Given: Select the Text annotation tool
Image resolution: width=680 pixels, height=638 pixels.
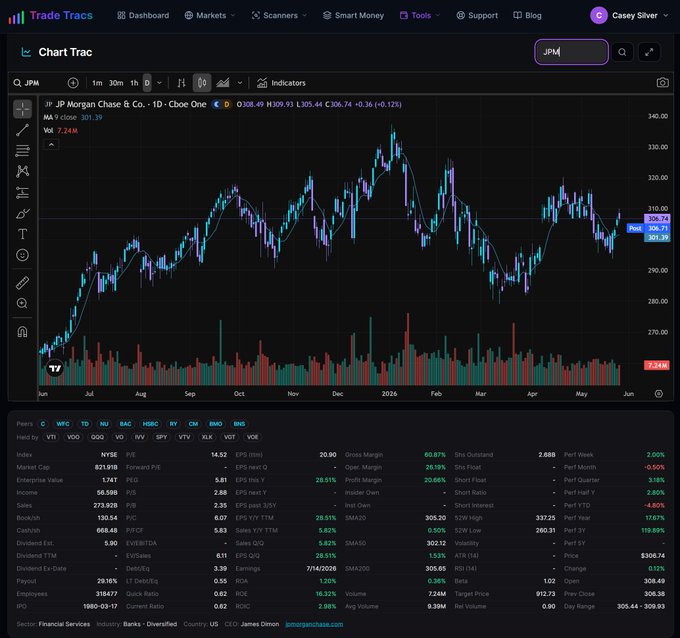Looking at the screenshot, I should [23, 234].
